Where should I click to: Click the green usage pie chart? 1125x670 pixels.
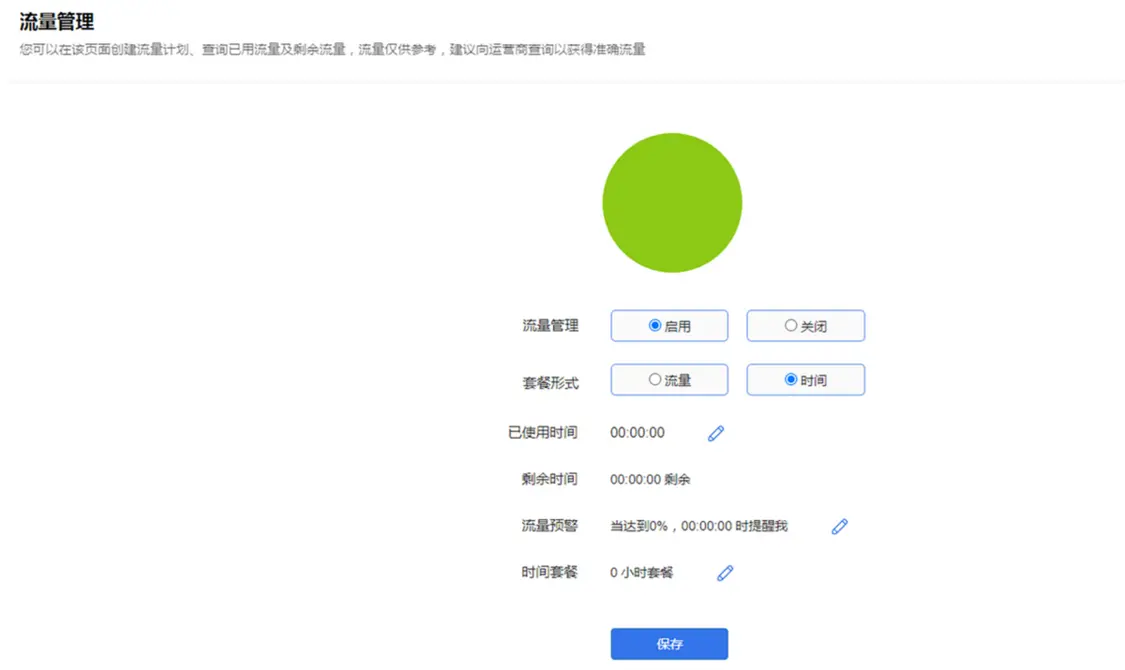(x=672, y=203)
